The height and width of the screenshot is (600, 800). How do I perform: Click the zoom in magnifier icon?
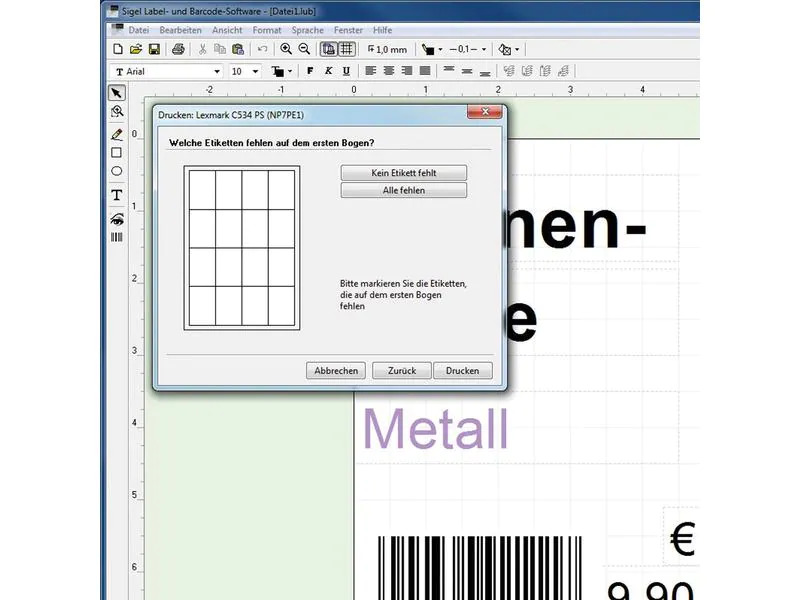(x=286, y=49)
